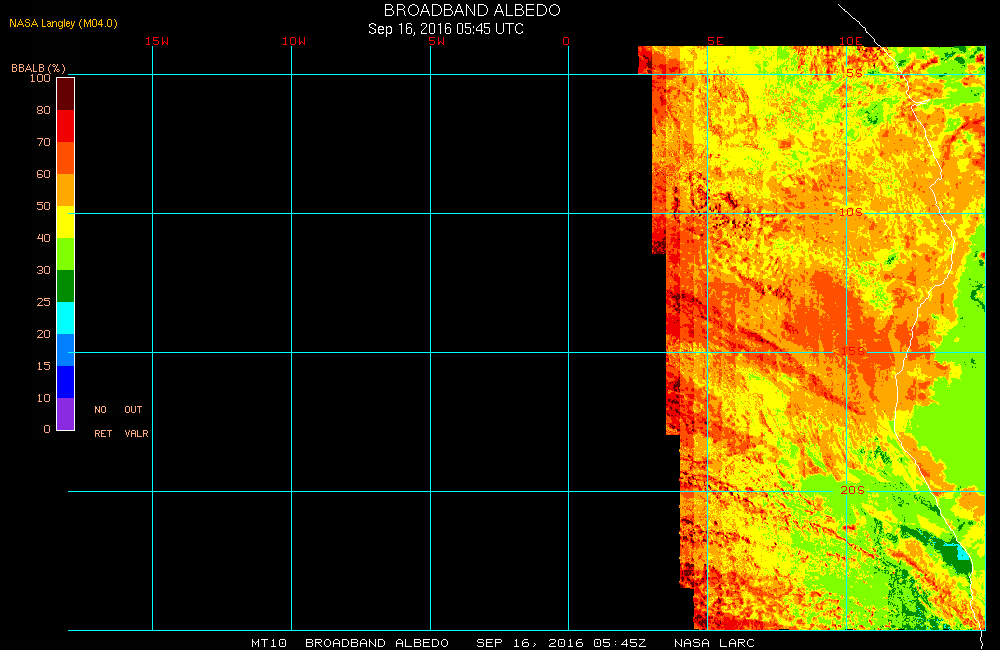Image resolution: width=1000 pixels, height=650 pixels.
Task: Click the BROADBAND ALBEDO title text
Action: pos(472,10)
